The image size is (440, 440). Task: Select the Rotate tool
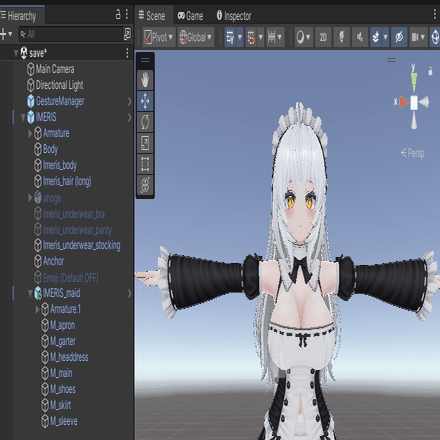pos(145,122)
